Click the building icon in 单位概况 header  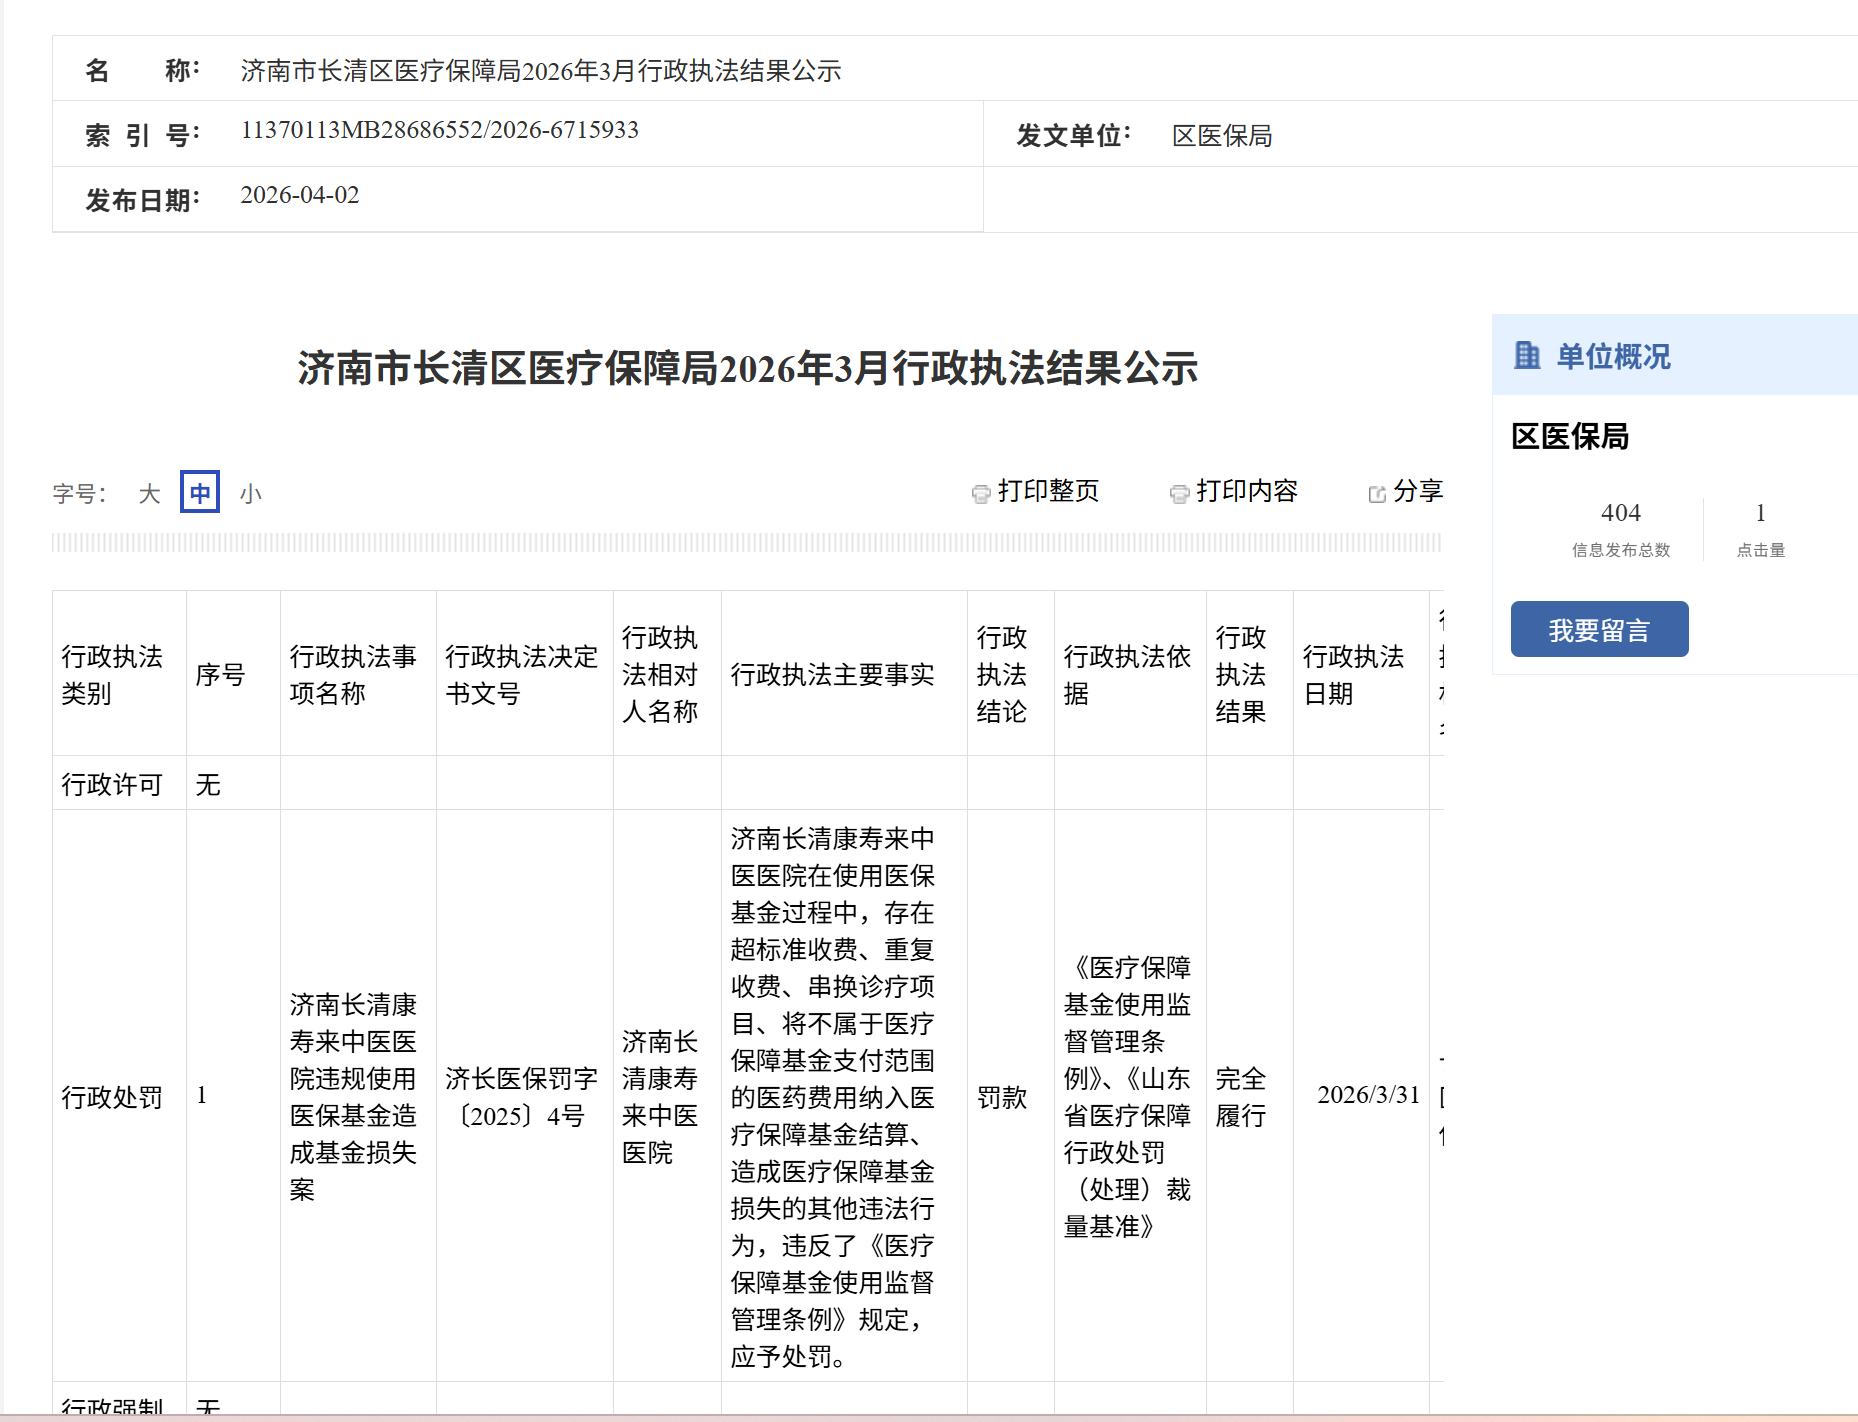tap(1527, 356)
